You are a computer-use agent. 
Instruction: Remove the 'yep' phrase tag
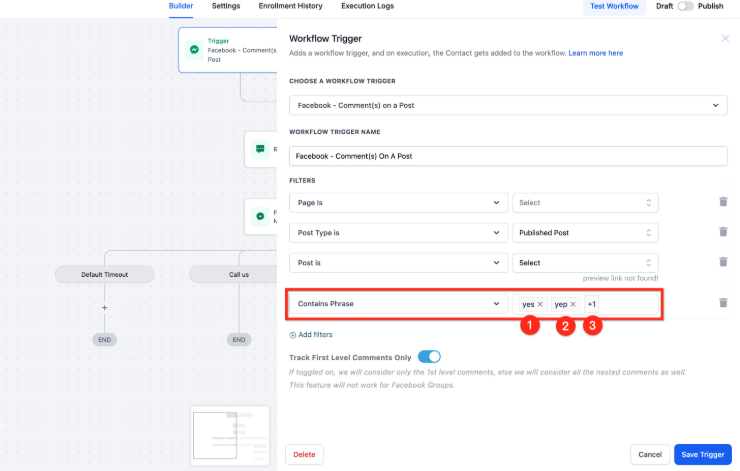pos(573,304)
